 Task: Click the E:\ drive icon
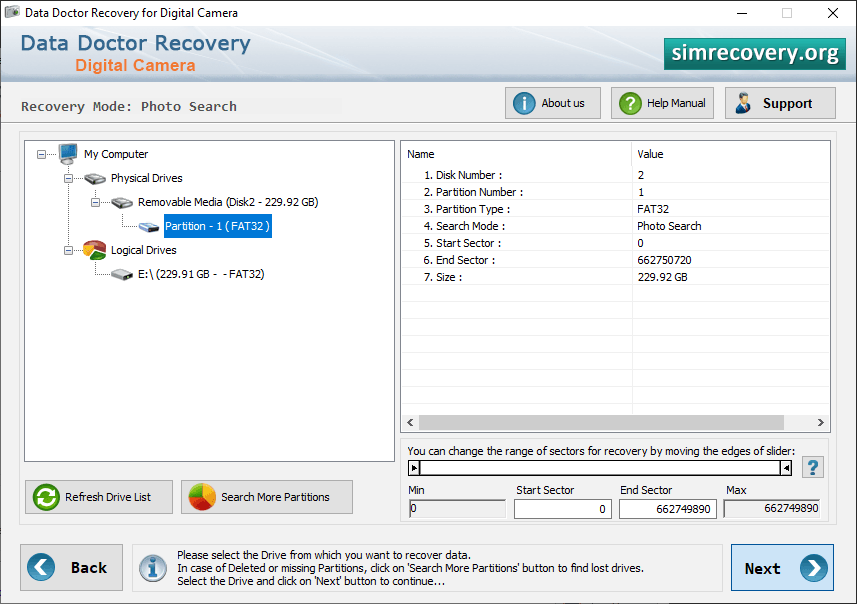coord(122,274)
